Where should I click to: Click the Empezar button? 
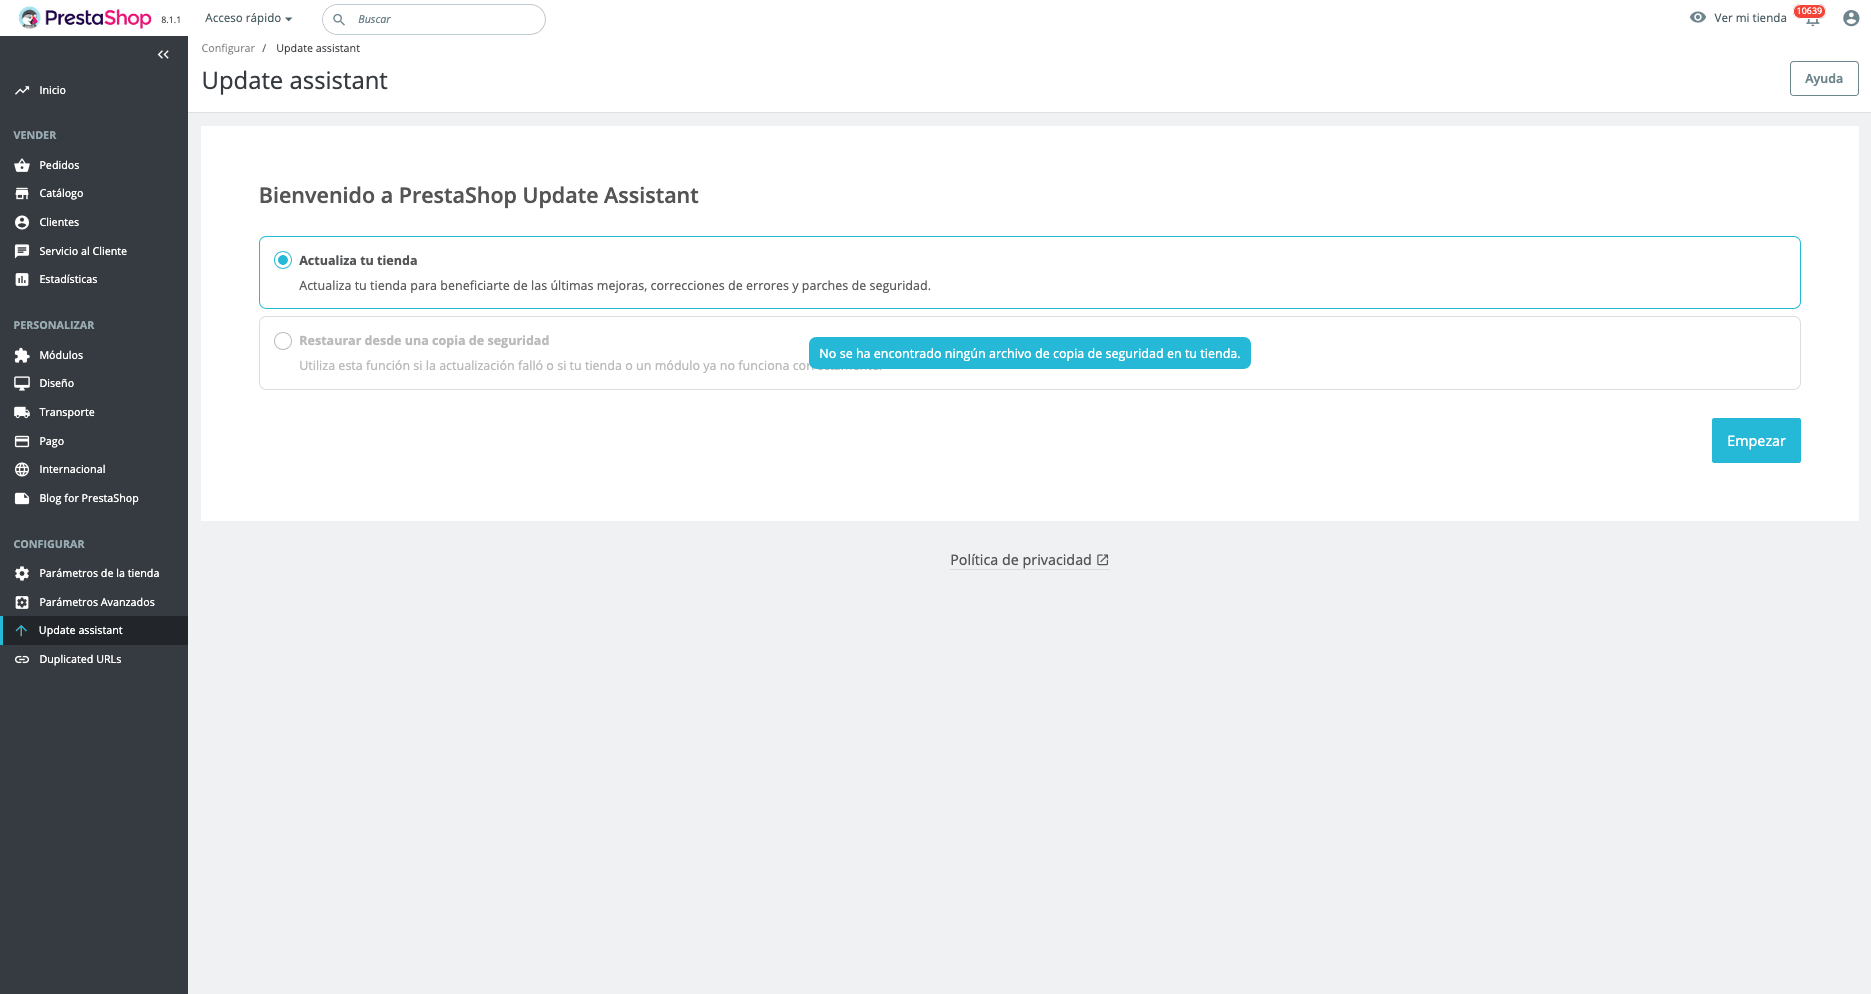(1756, 441)
